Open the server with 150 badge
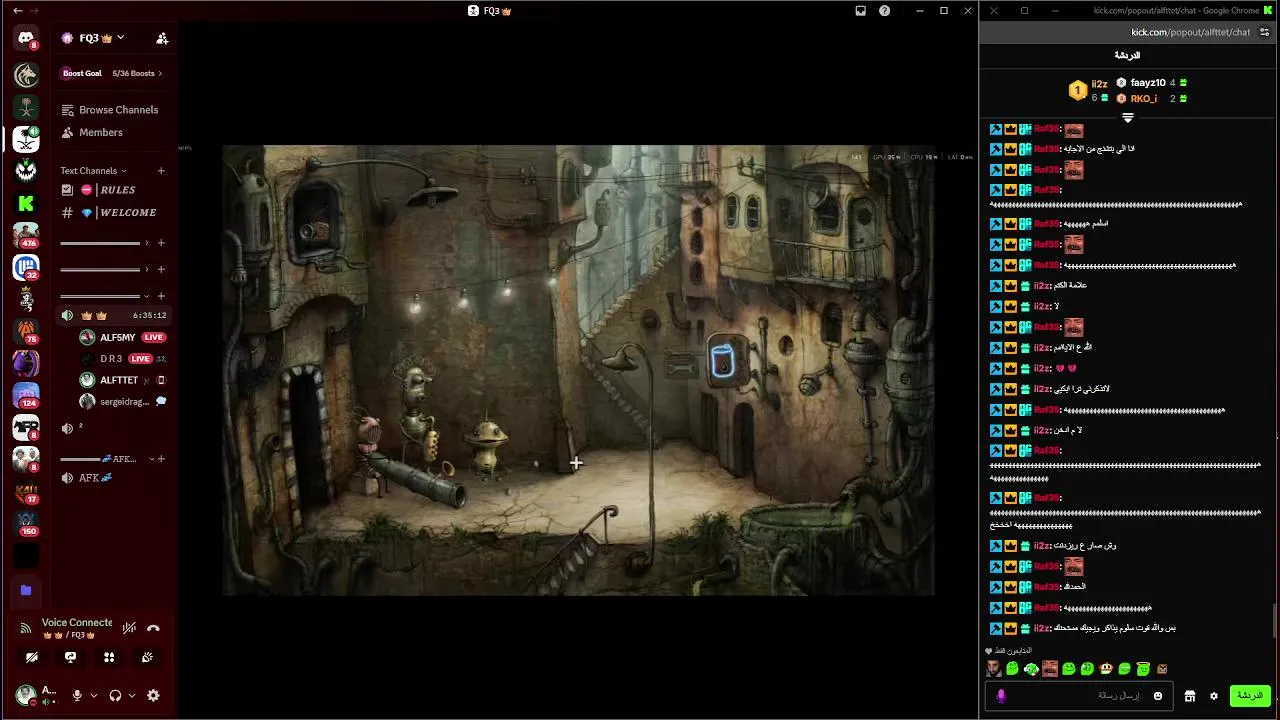1280x720 pixels. tap(26, 523)
